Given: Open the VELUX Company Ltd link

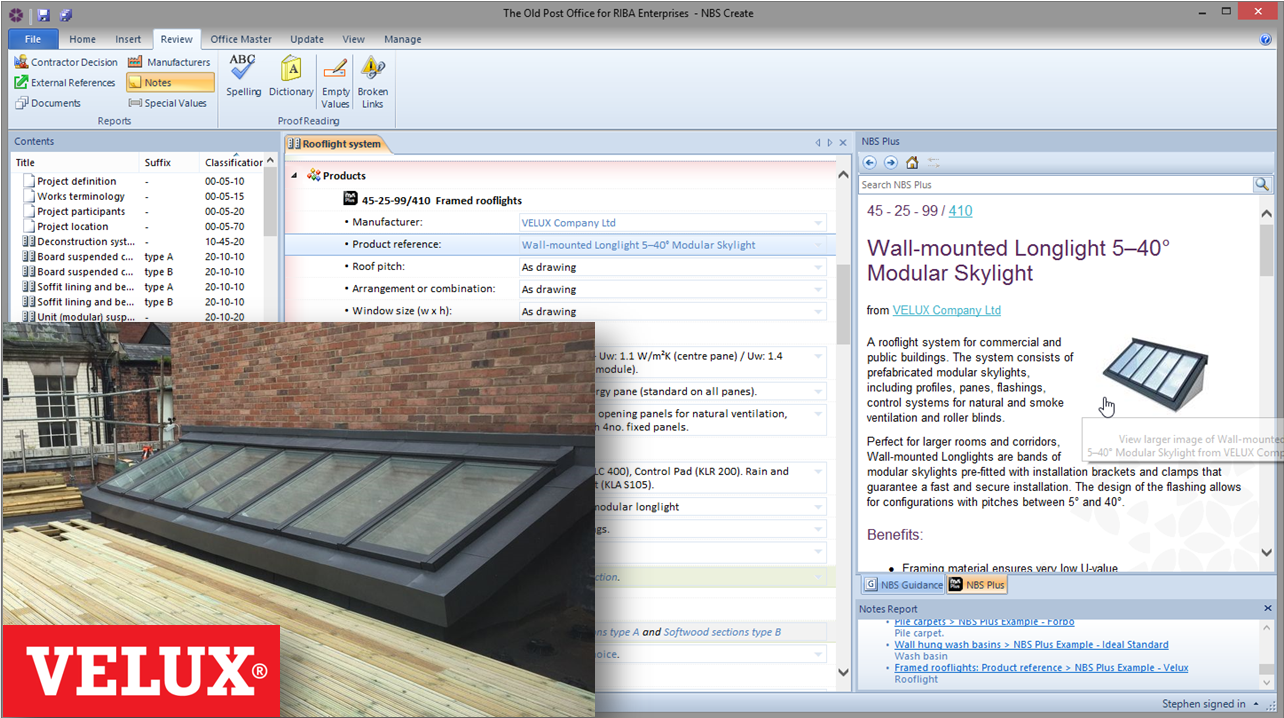Looking at the screenshot, I should point(946,310).
